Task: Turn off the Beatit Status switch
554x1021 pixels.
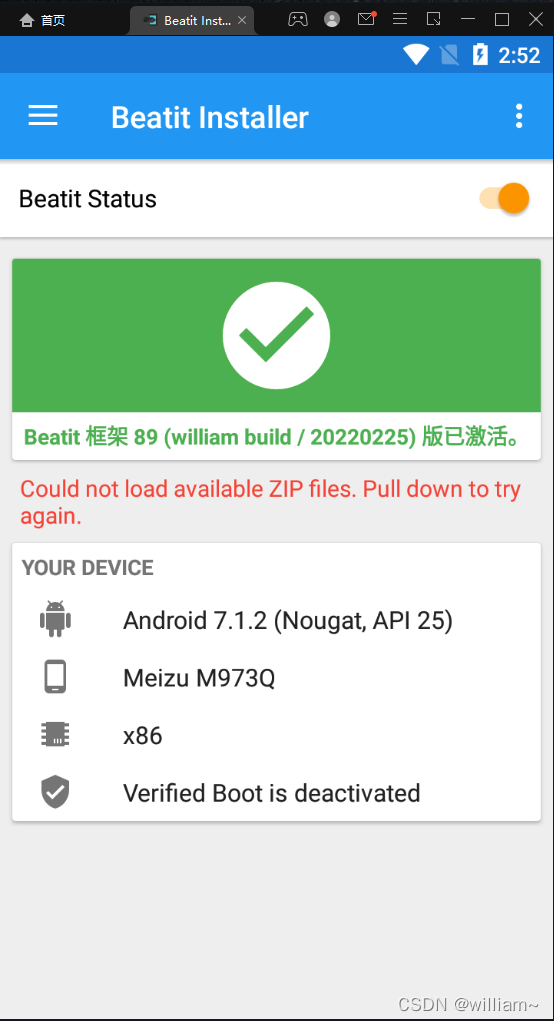Action: pos(505,198)
